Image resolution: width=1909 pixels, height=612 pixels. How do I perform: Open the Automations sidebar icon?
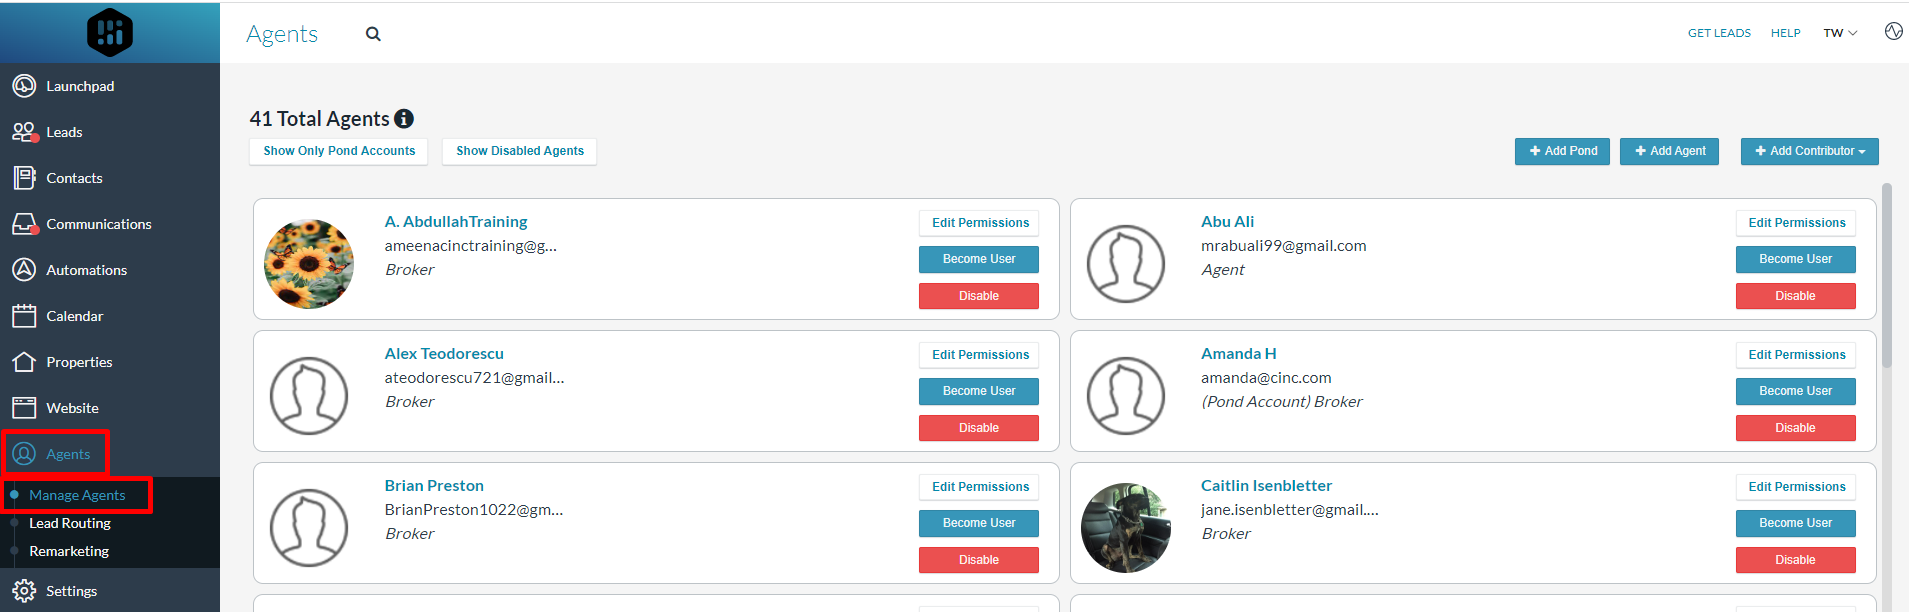coord(24,270)
